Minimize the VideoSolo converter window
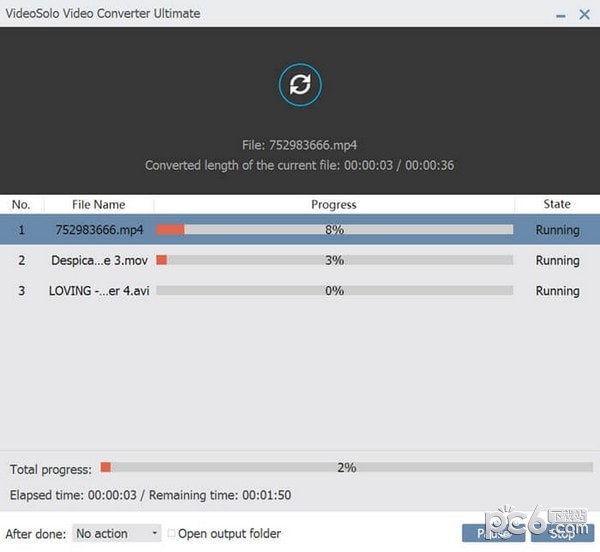Screen dimensions: 600x552 [555, 13]
